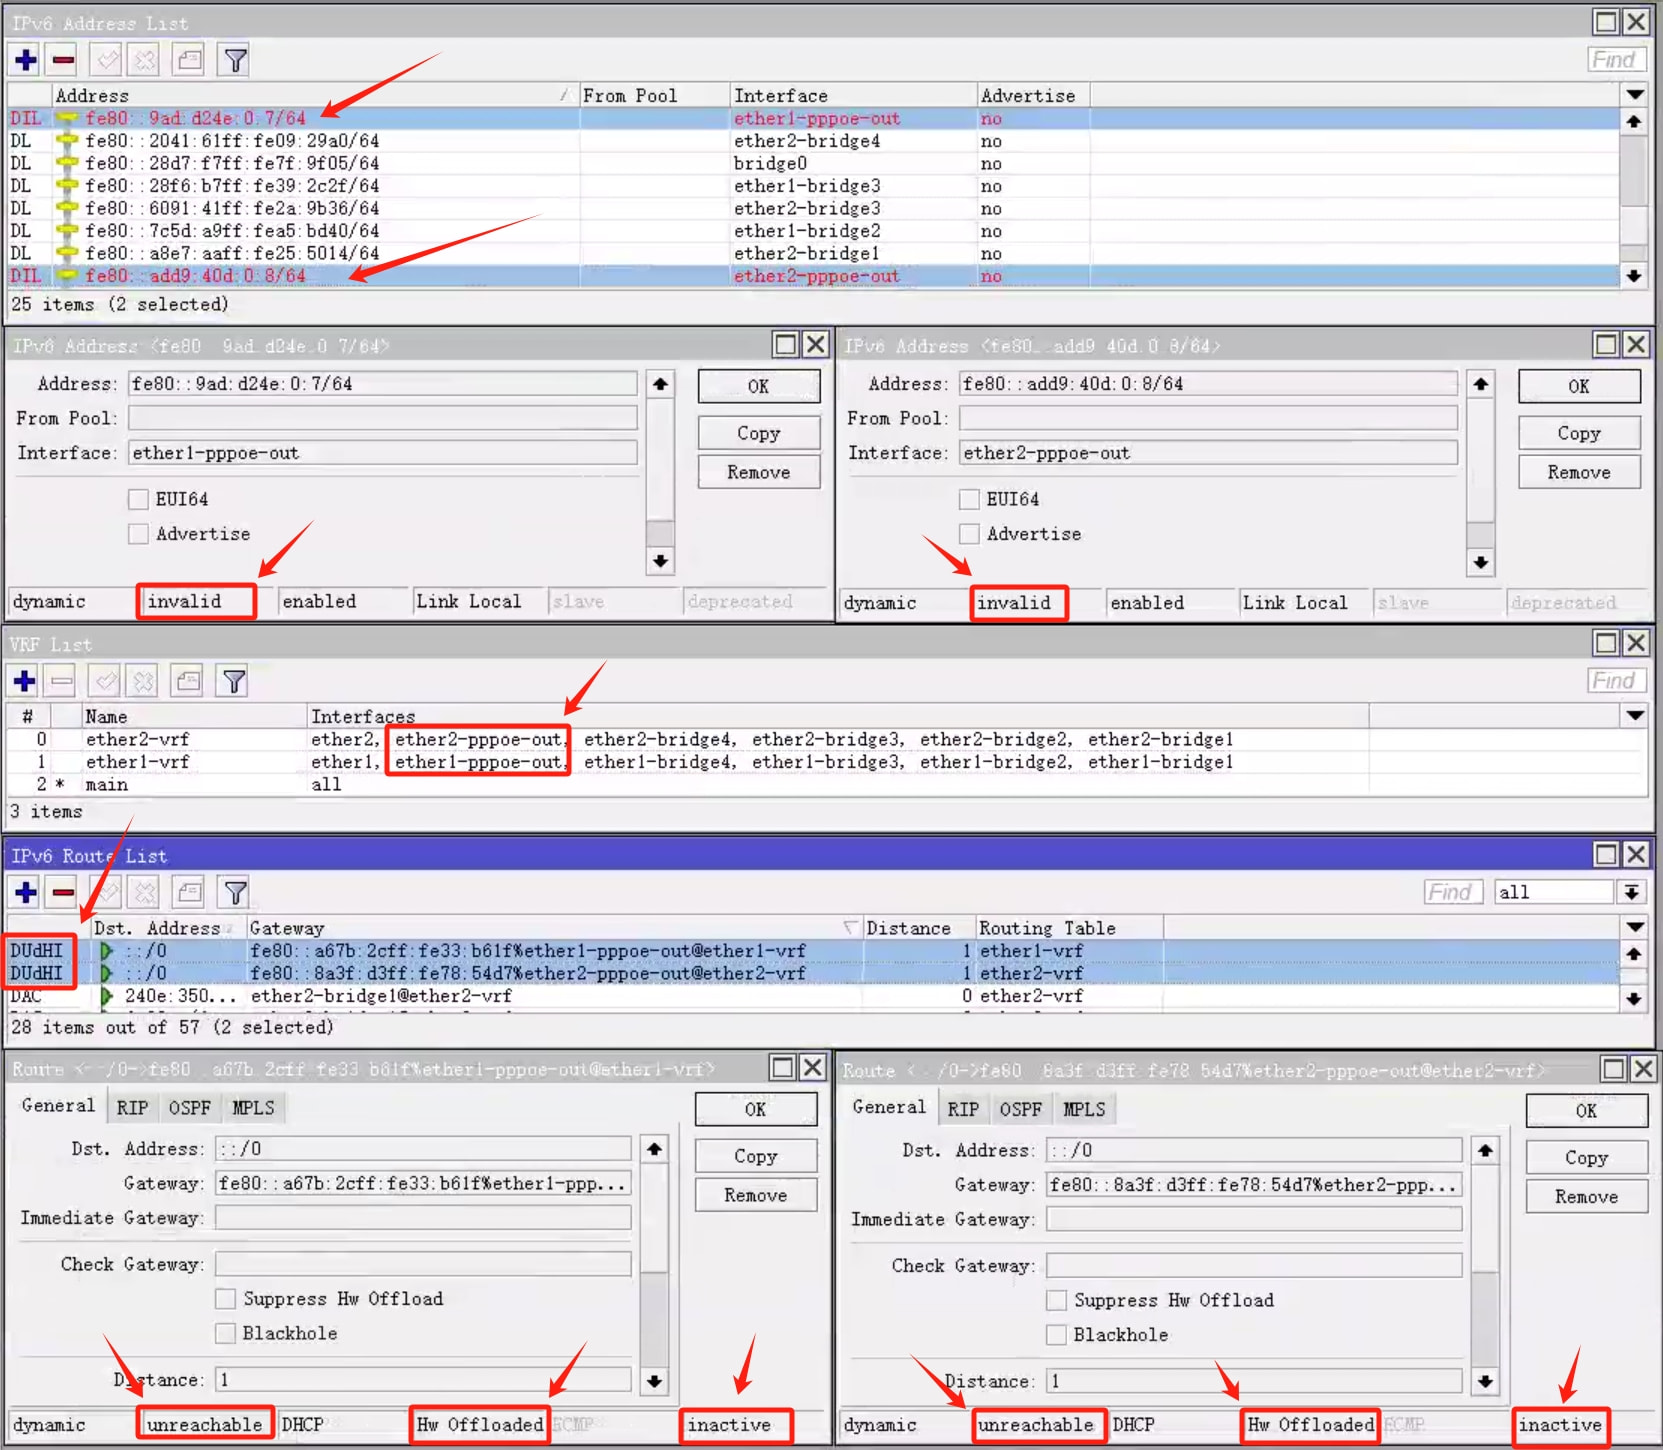Toggle Suppress Hw Offload in ether2-vrf route dialog
Viewport: 1663px width, 1450px height.
pyautogui.click(x=1056, y=1300)
